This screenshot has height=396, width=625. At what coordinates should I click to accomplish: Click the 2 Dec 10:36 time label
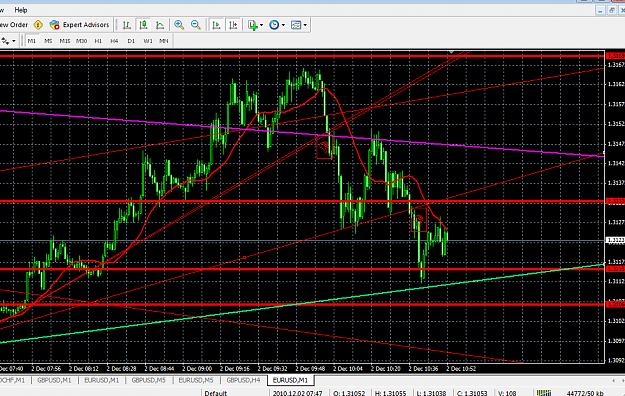click(423, 369)
